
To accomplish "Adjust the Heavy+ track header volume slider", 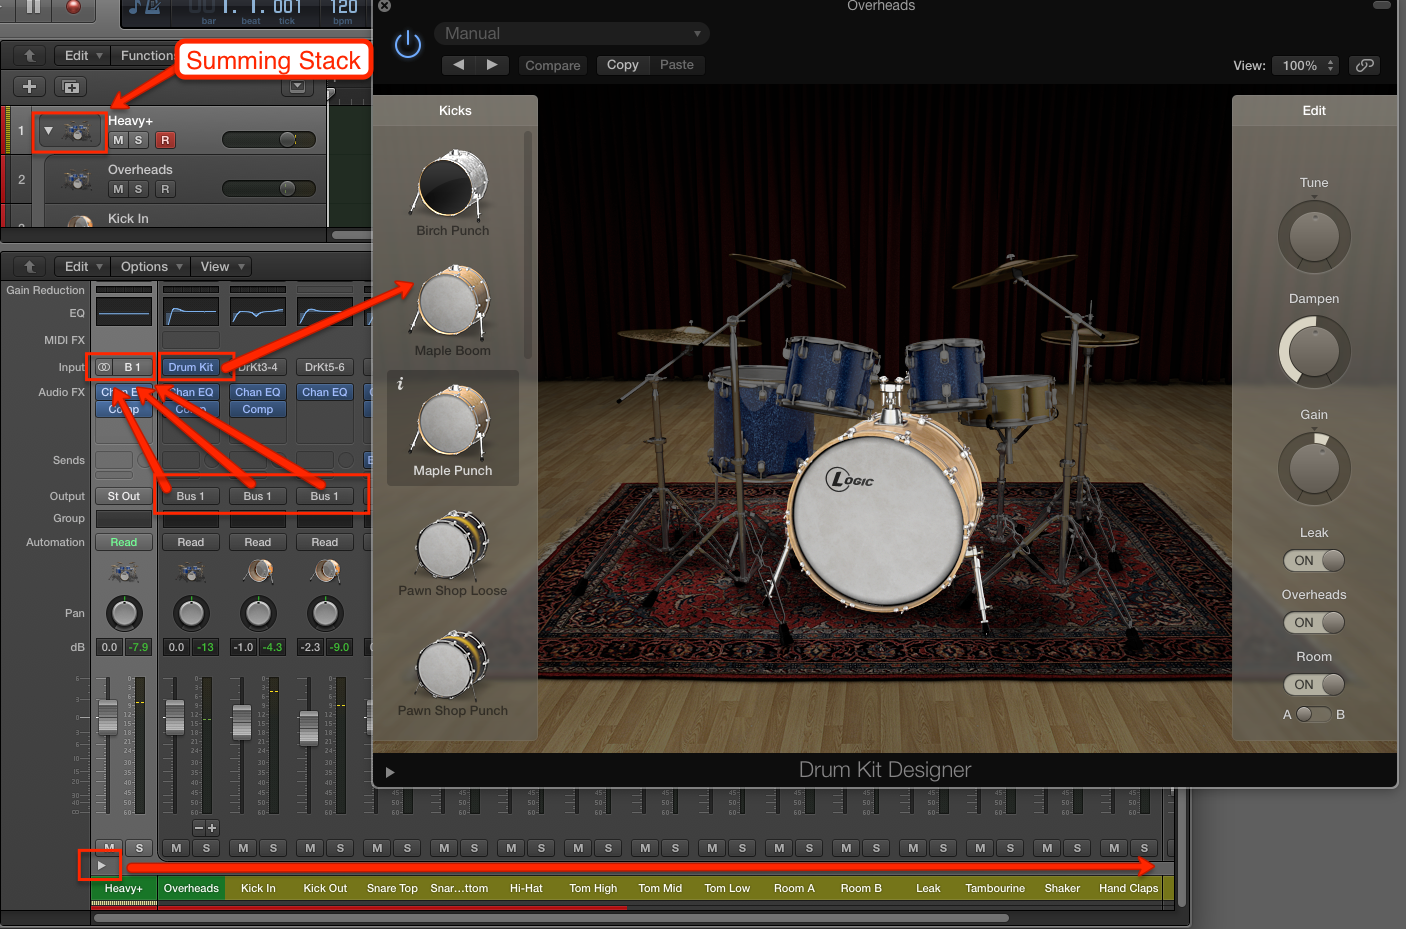I will pos(268,140).
